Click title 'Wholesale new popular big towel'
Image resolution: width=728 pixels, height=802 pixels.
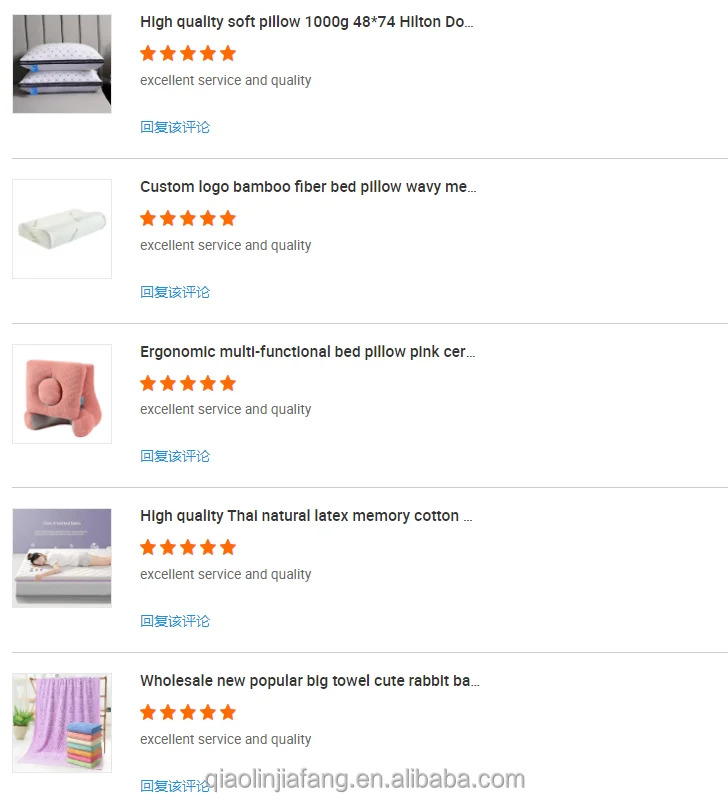310,681
